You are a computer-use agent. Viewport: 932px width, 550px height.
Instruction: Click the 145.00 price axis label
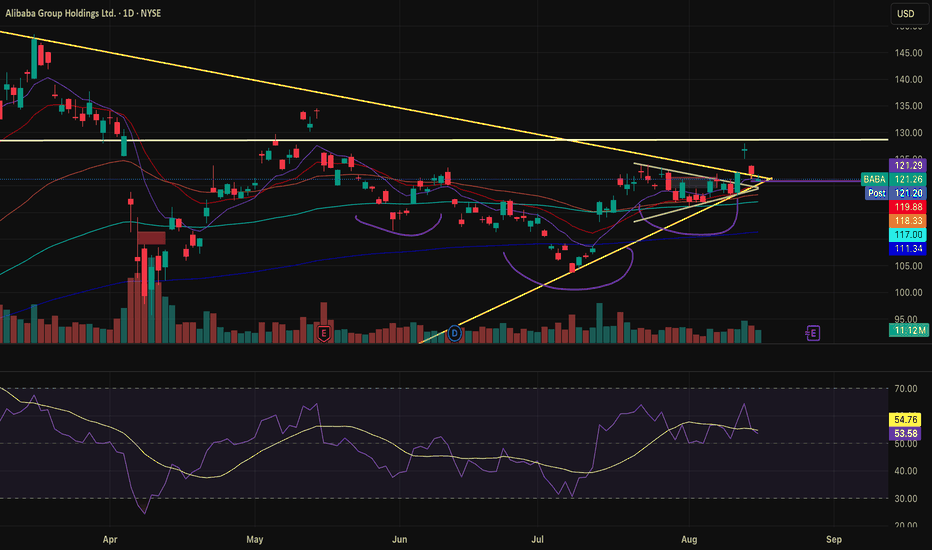908,53
